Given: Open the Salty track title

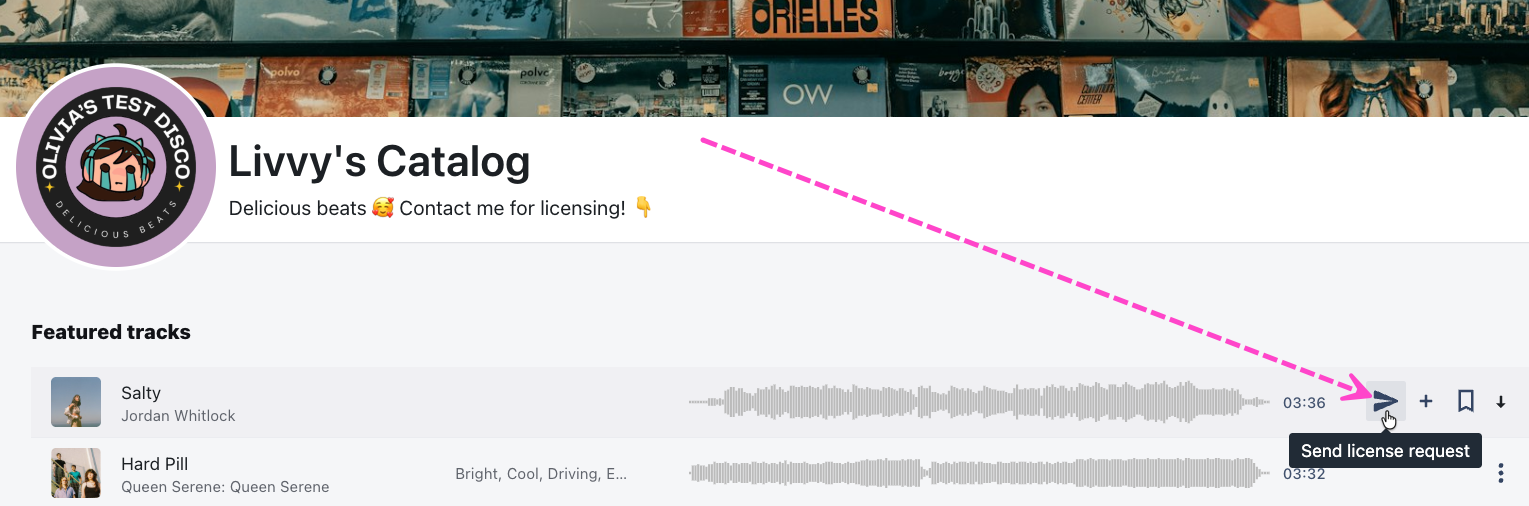Looking at the screenshot, I should pos(141,393).
